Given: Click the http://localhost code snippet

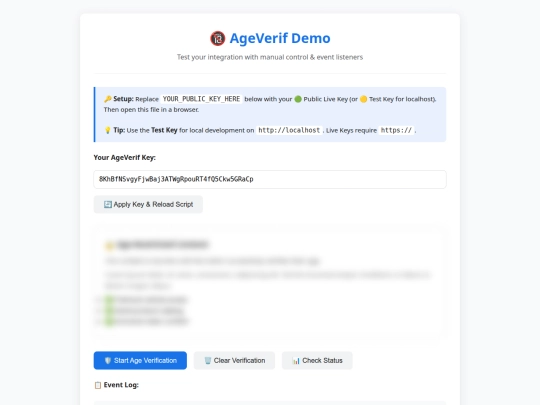Looking at the screenshot, I should point(289,130).
